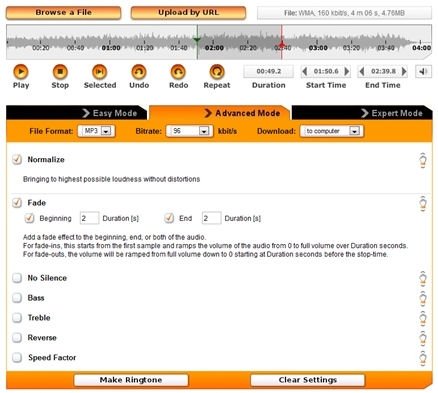Click the Make Ringtone button

point(131,380)
